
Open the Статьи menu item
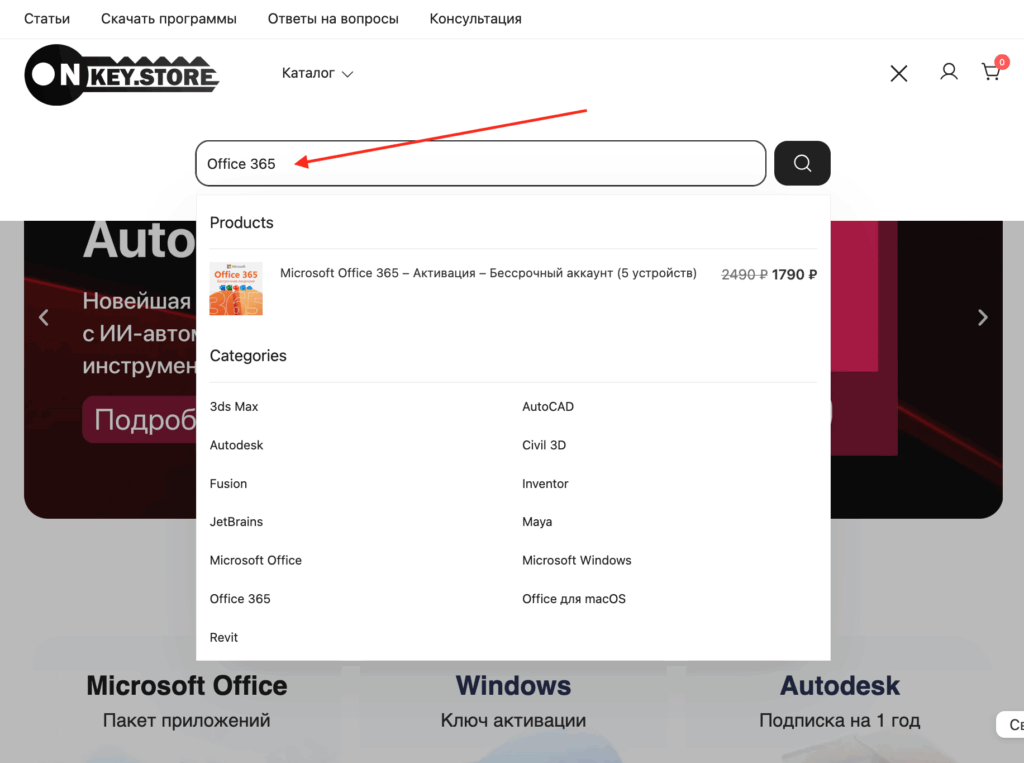pos(47,19)
